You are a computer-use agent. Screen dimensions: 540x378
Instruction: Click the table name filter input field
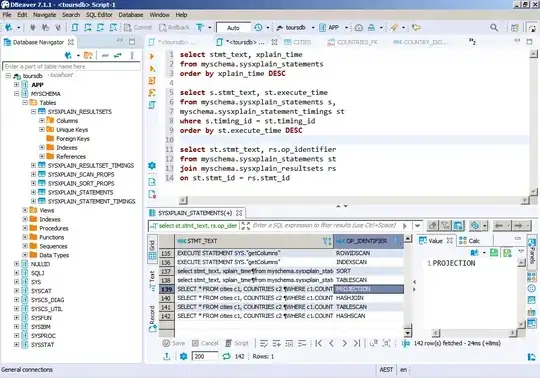click(x=72, y=66)
